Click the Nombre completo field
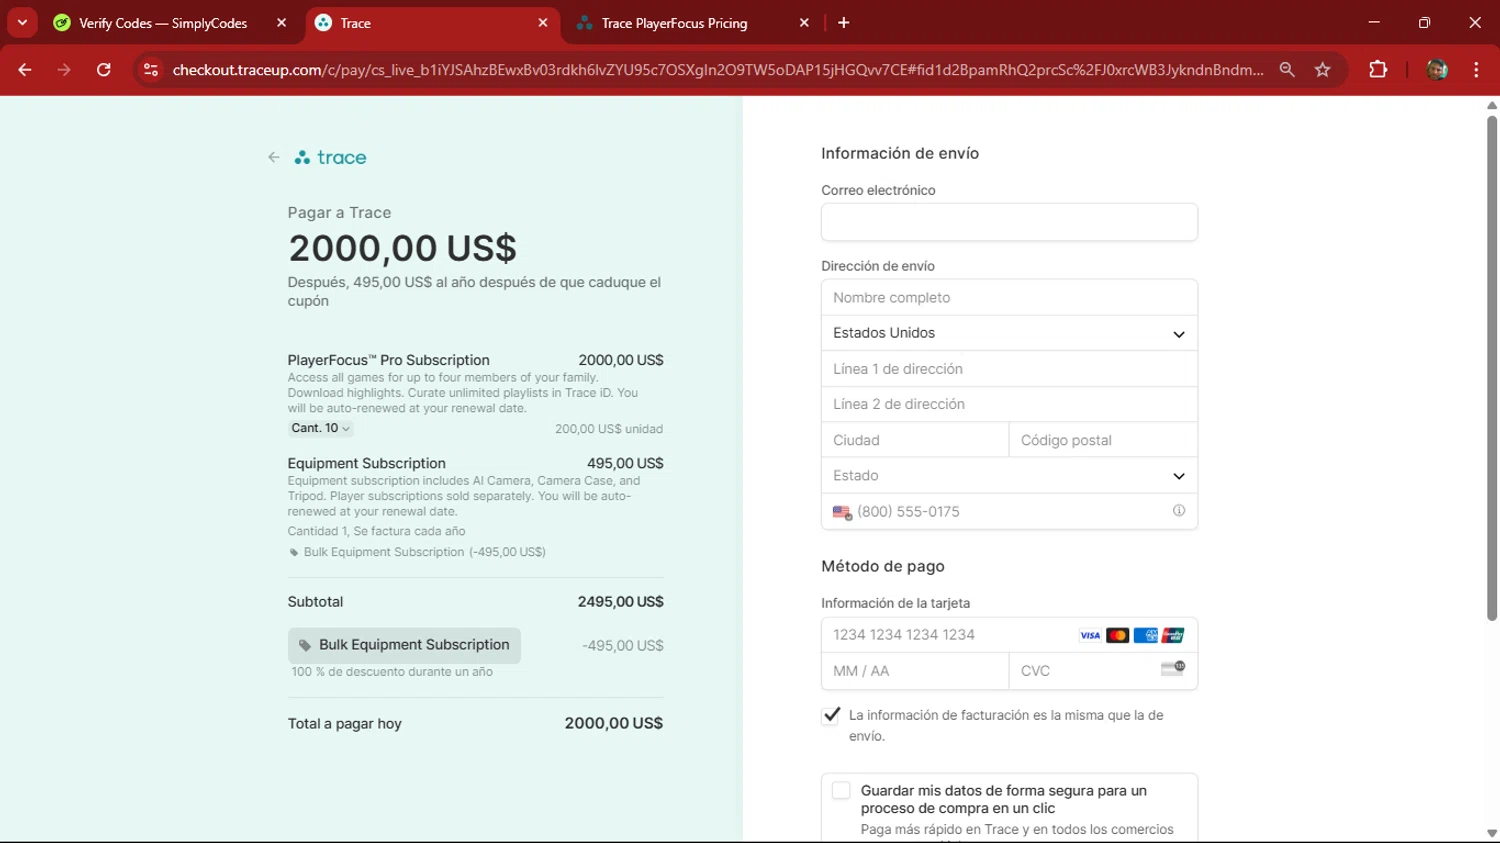 [1009, 298]
